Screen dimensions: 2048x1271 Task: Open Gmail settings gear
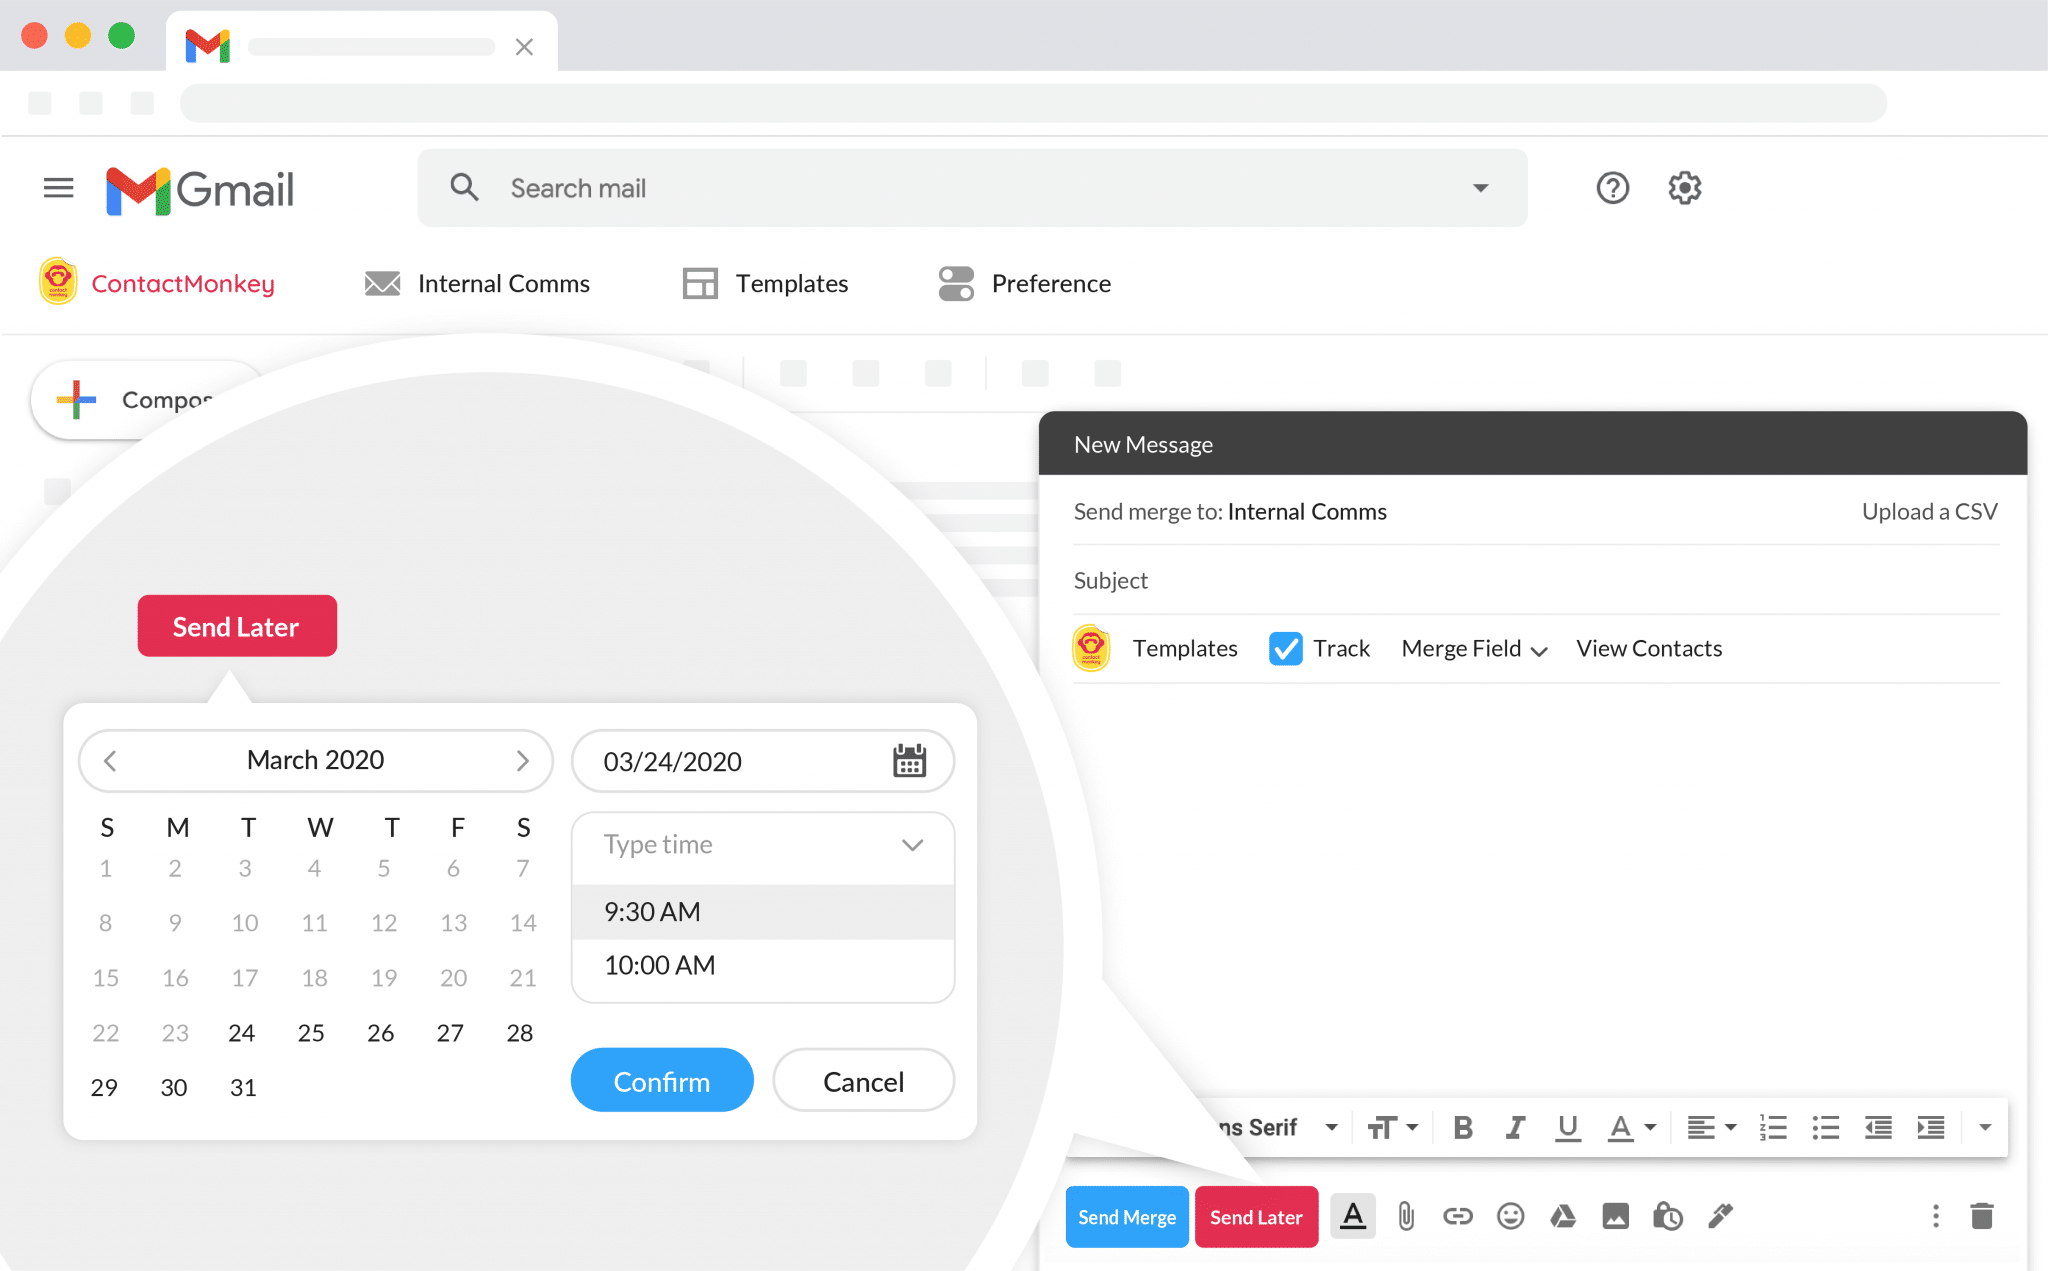[1685, 188]
